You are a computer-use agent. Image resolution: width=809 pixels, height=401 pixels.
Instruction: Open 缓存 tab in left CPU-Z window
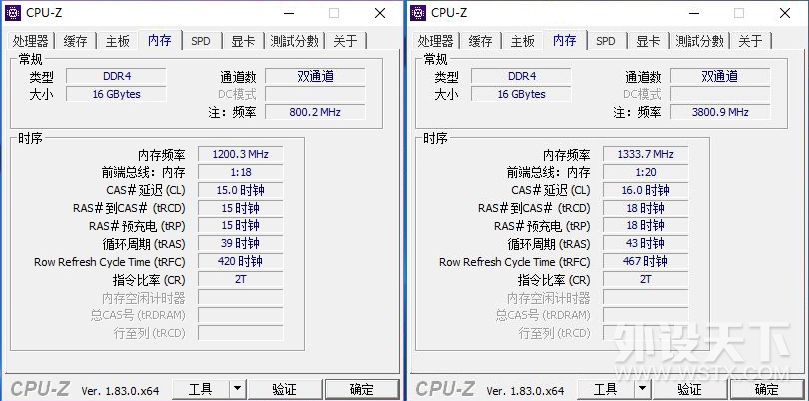coord(75,41)
